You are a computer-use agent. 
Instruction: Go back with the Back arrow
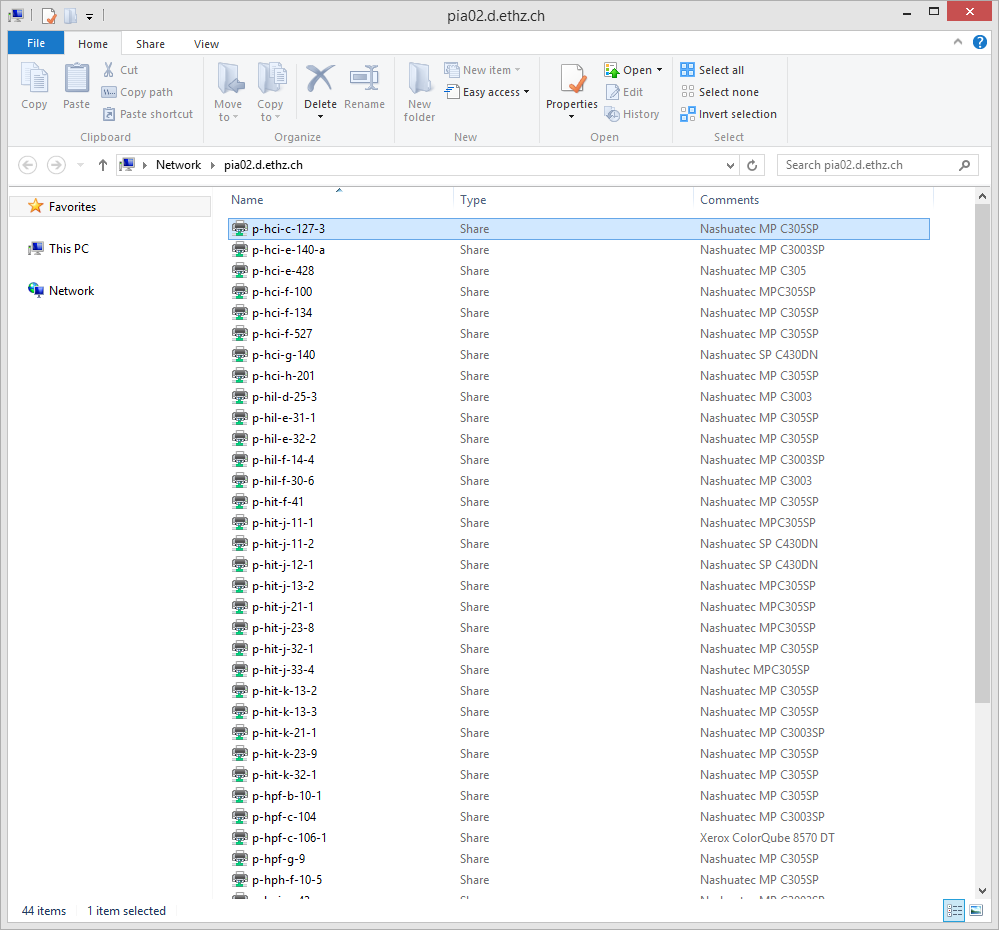tap(27, 165)
